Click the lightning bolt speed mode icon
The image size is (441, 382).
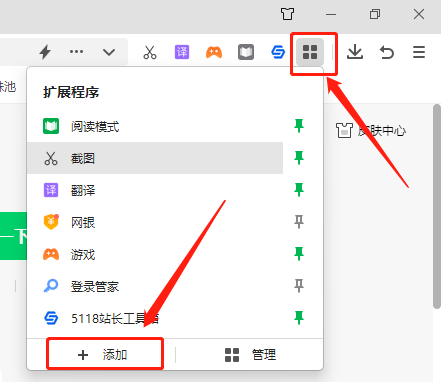click(x=45, y=52)
